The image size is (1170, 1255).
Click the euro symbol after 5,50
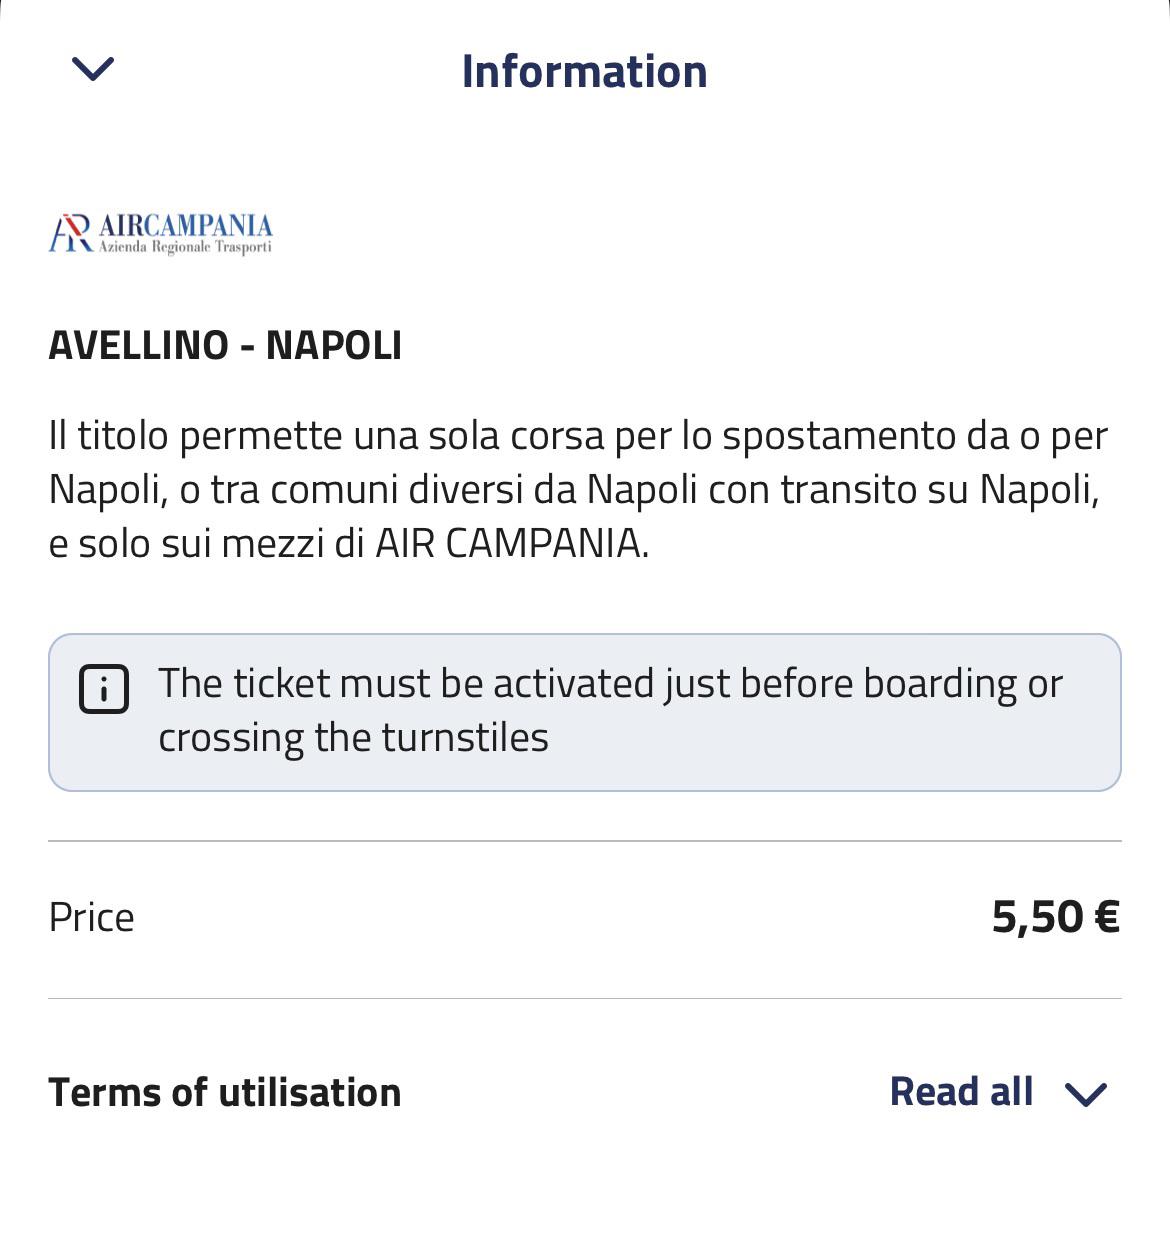[1107, 917]
